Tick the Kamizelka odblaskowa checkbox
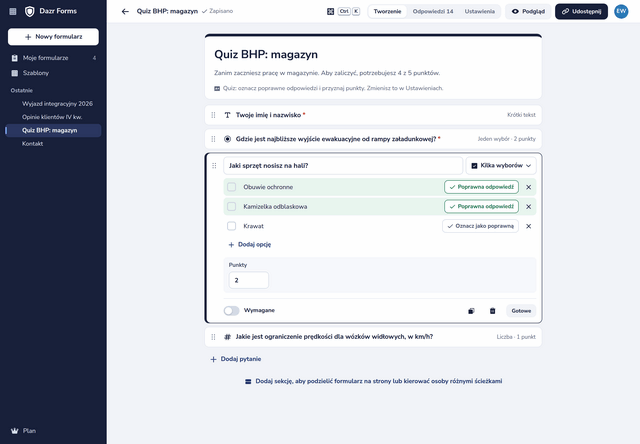640x444 pixels. pos(231,206)
